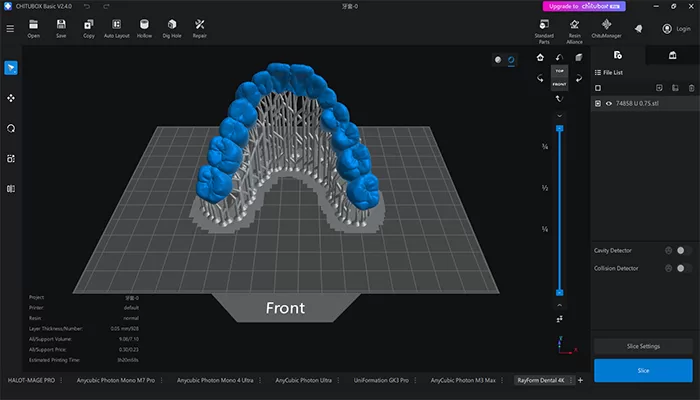The height and width of the screenshot is (400, 700).
Task: Open Standard Parts
Action: click(544, 31)
